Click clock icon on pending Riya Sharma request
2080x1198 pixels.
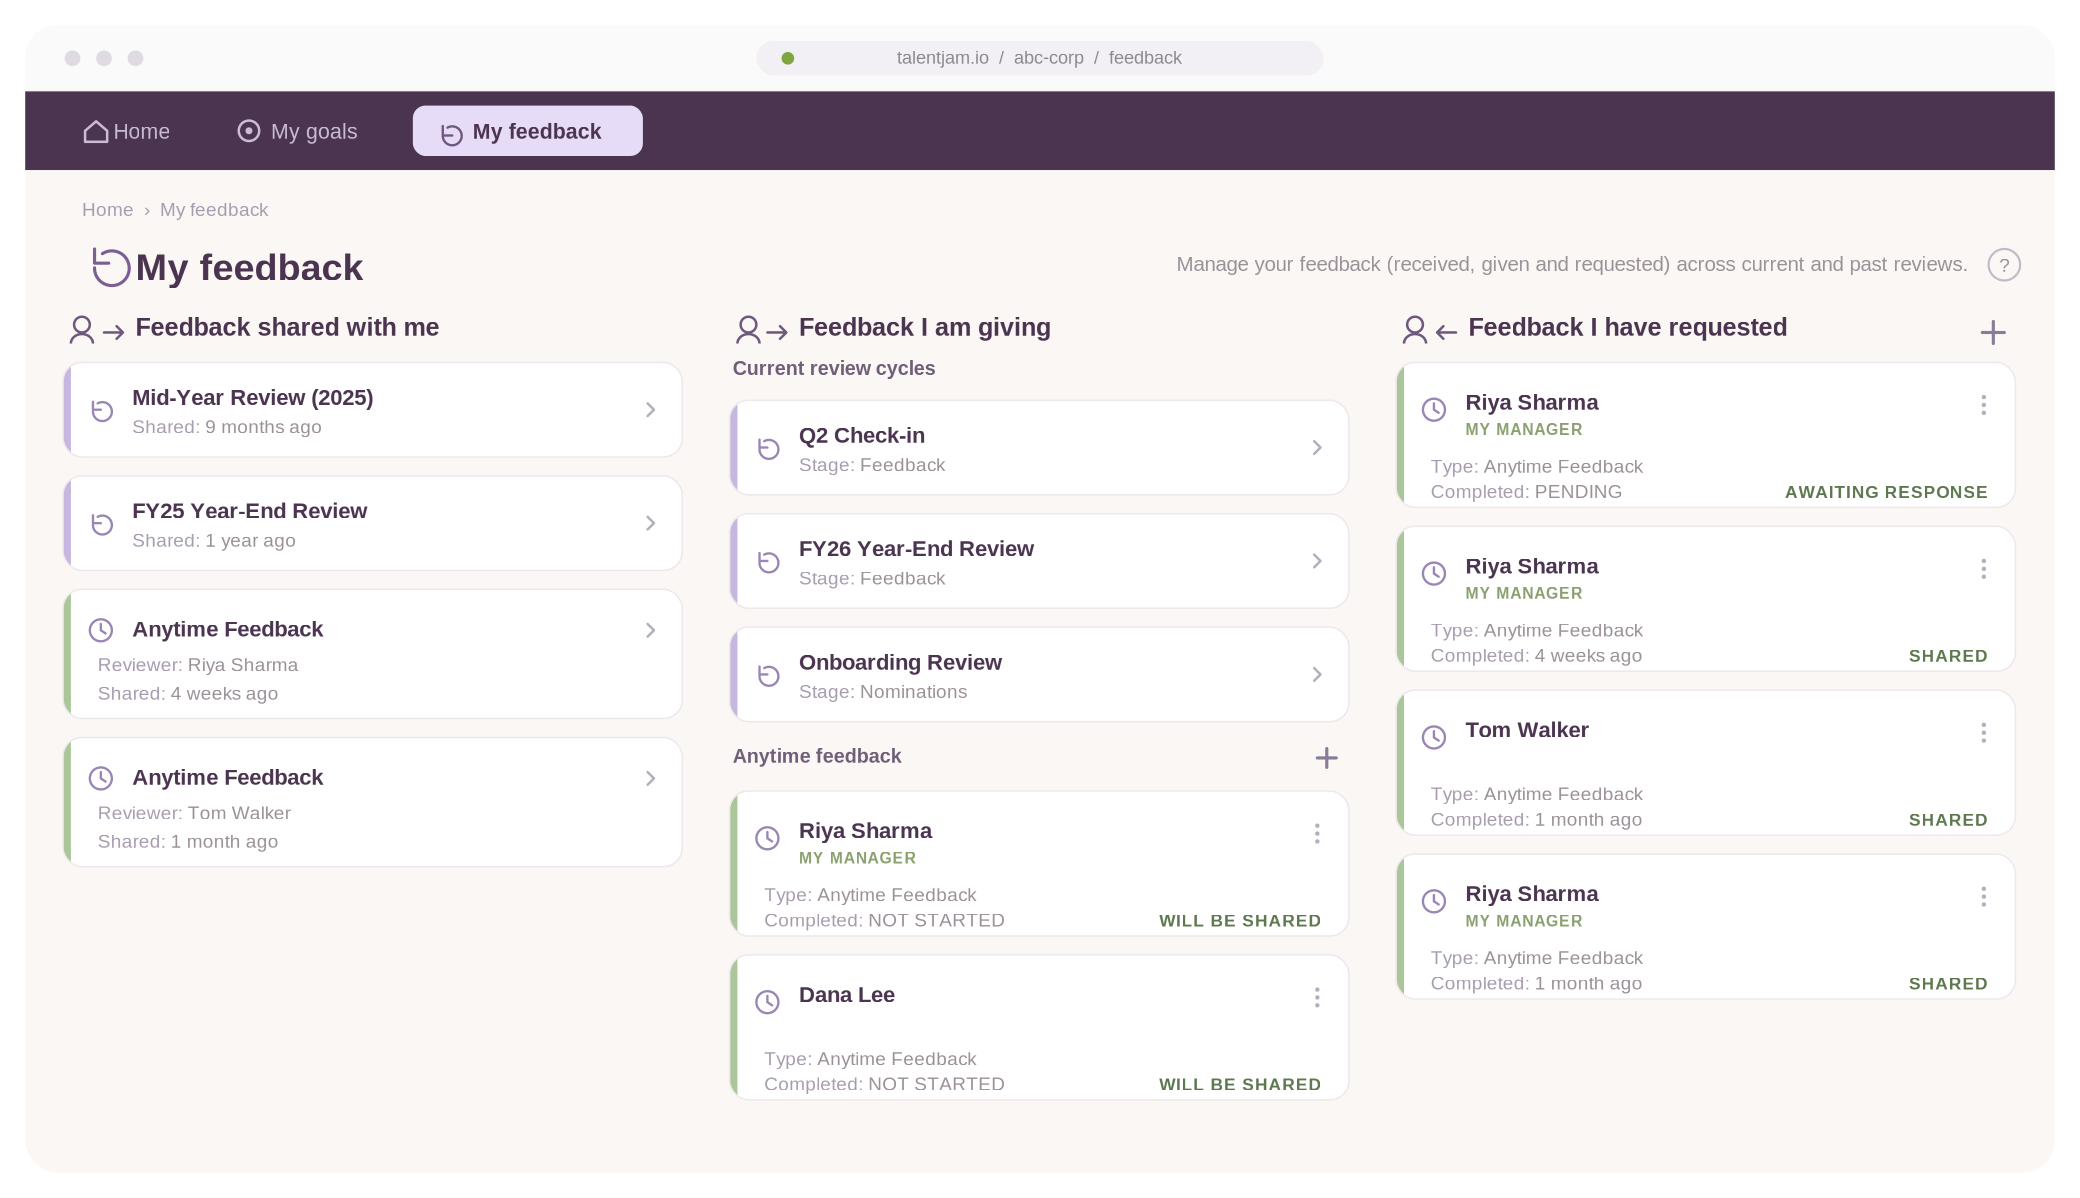click(x=1434, y=409)
